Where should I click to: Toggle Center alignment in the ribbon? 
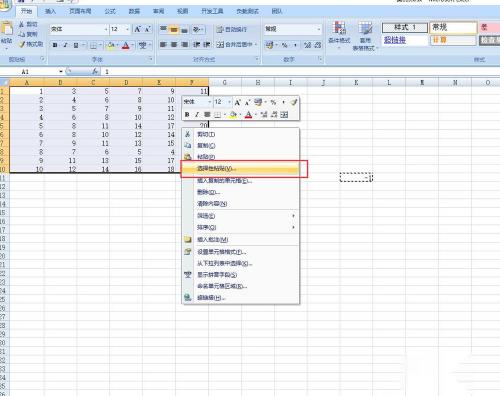(174, 44)
